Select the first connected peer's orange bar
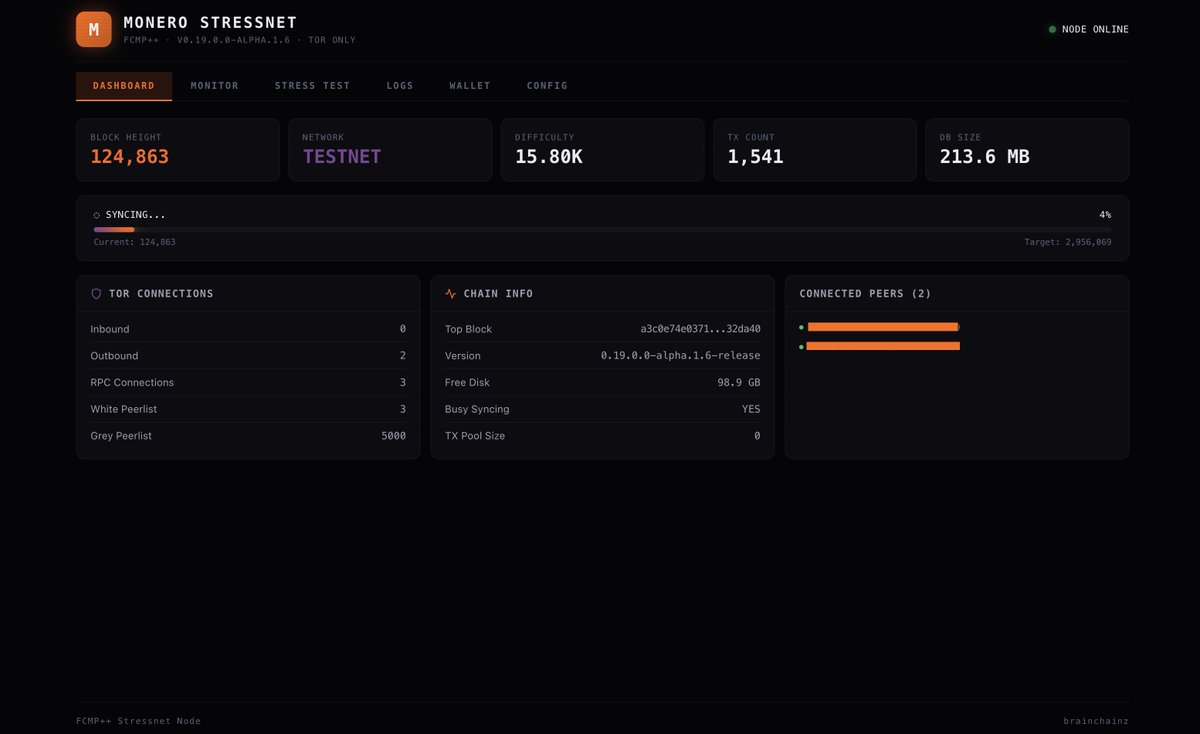Viewport: 1200px width, 734px height. (x=883, y=327)
